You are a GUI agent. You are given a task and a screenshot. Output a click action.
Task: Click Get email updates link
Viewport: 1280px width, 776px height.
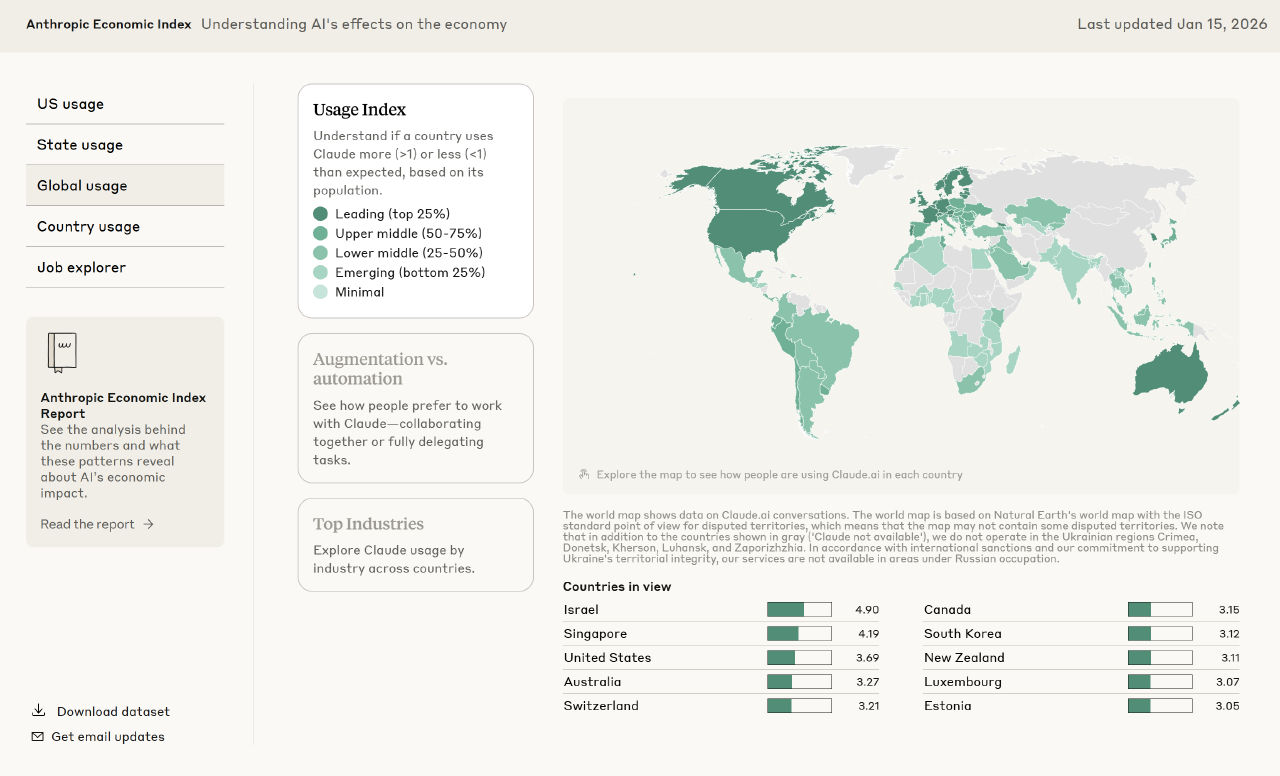(108, 737)
